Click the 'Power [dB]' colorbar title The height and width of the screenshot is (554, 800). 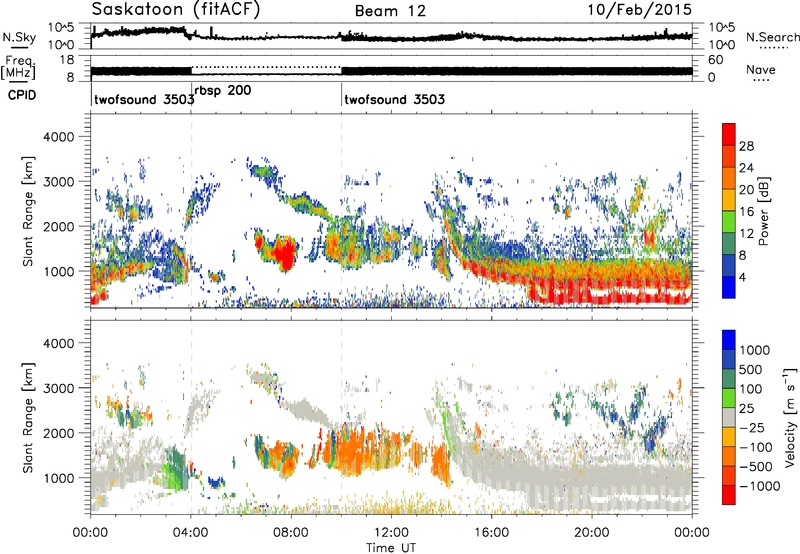click(x=764, y=211)
